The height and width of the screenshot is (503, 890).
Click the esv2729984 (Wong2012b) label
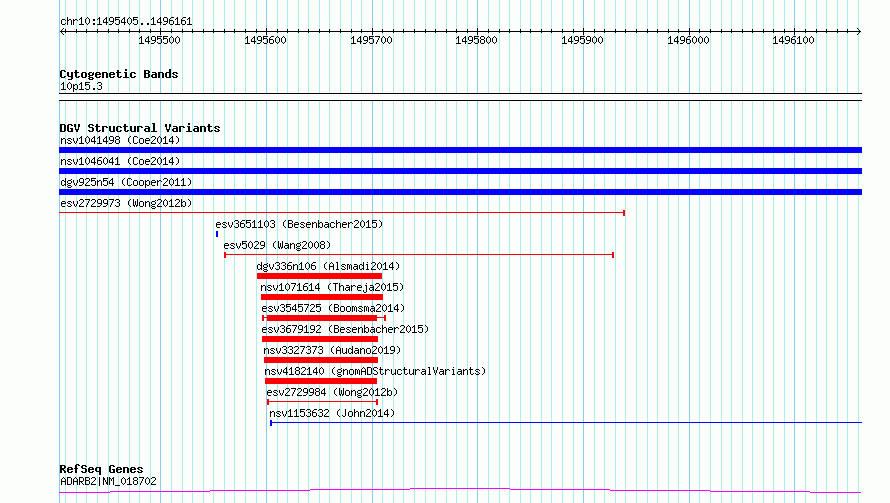[332, 392]
